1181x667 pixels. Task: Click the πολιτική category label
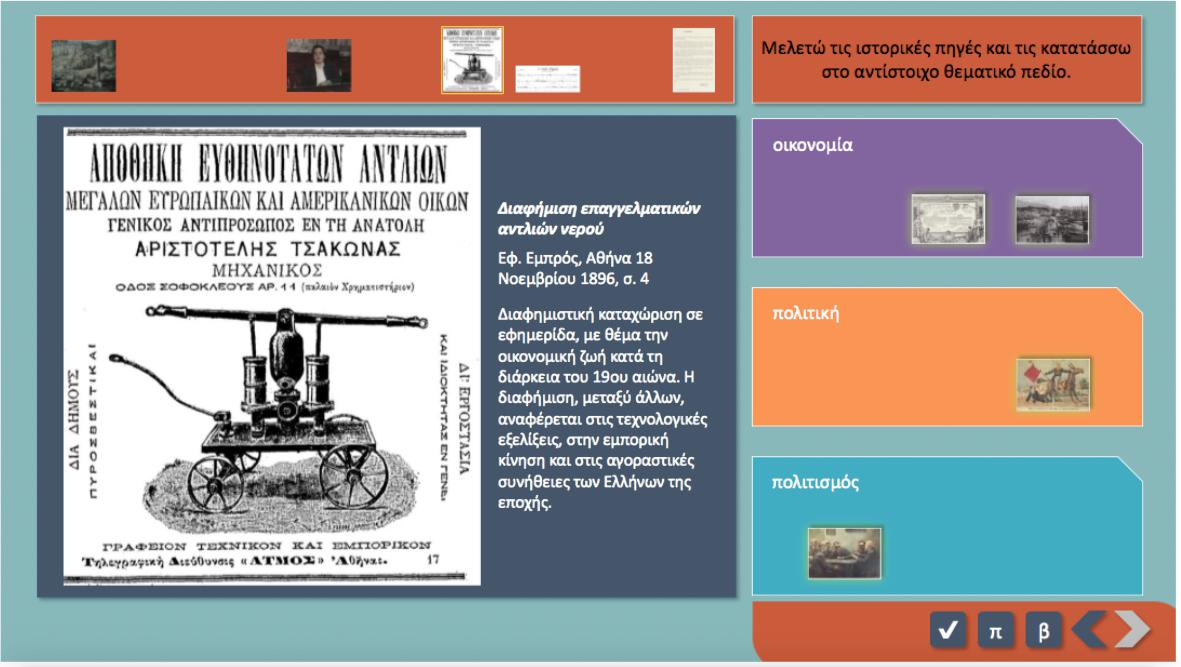click(805, 313)
